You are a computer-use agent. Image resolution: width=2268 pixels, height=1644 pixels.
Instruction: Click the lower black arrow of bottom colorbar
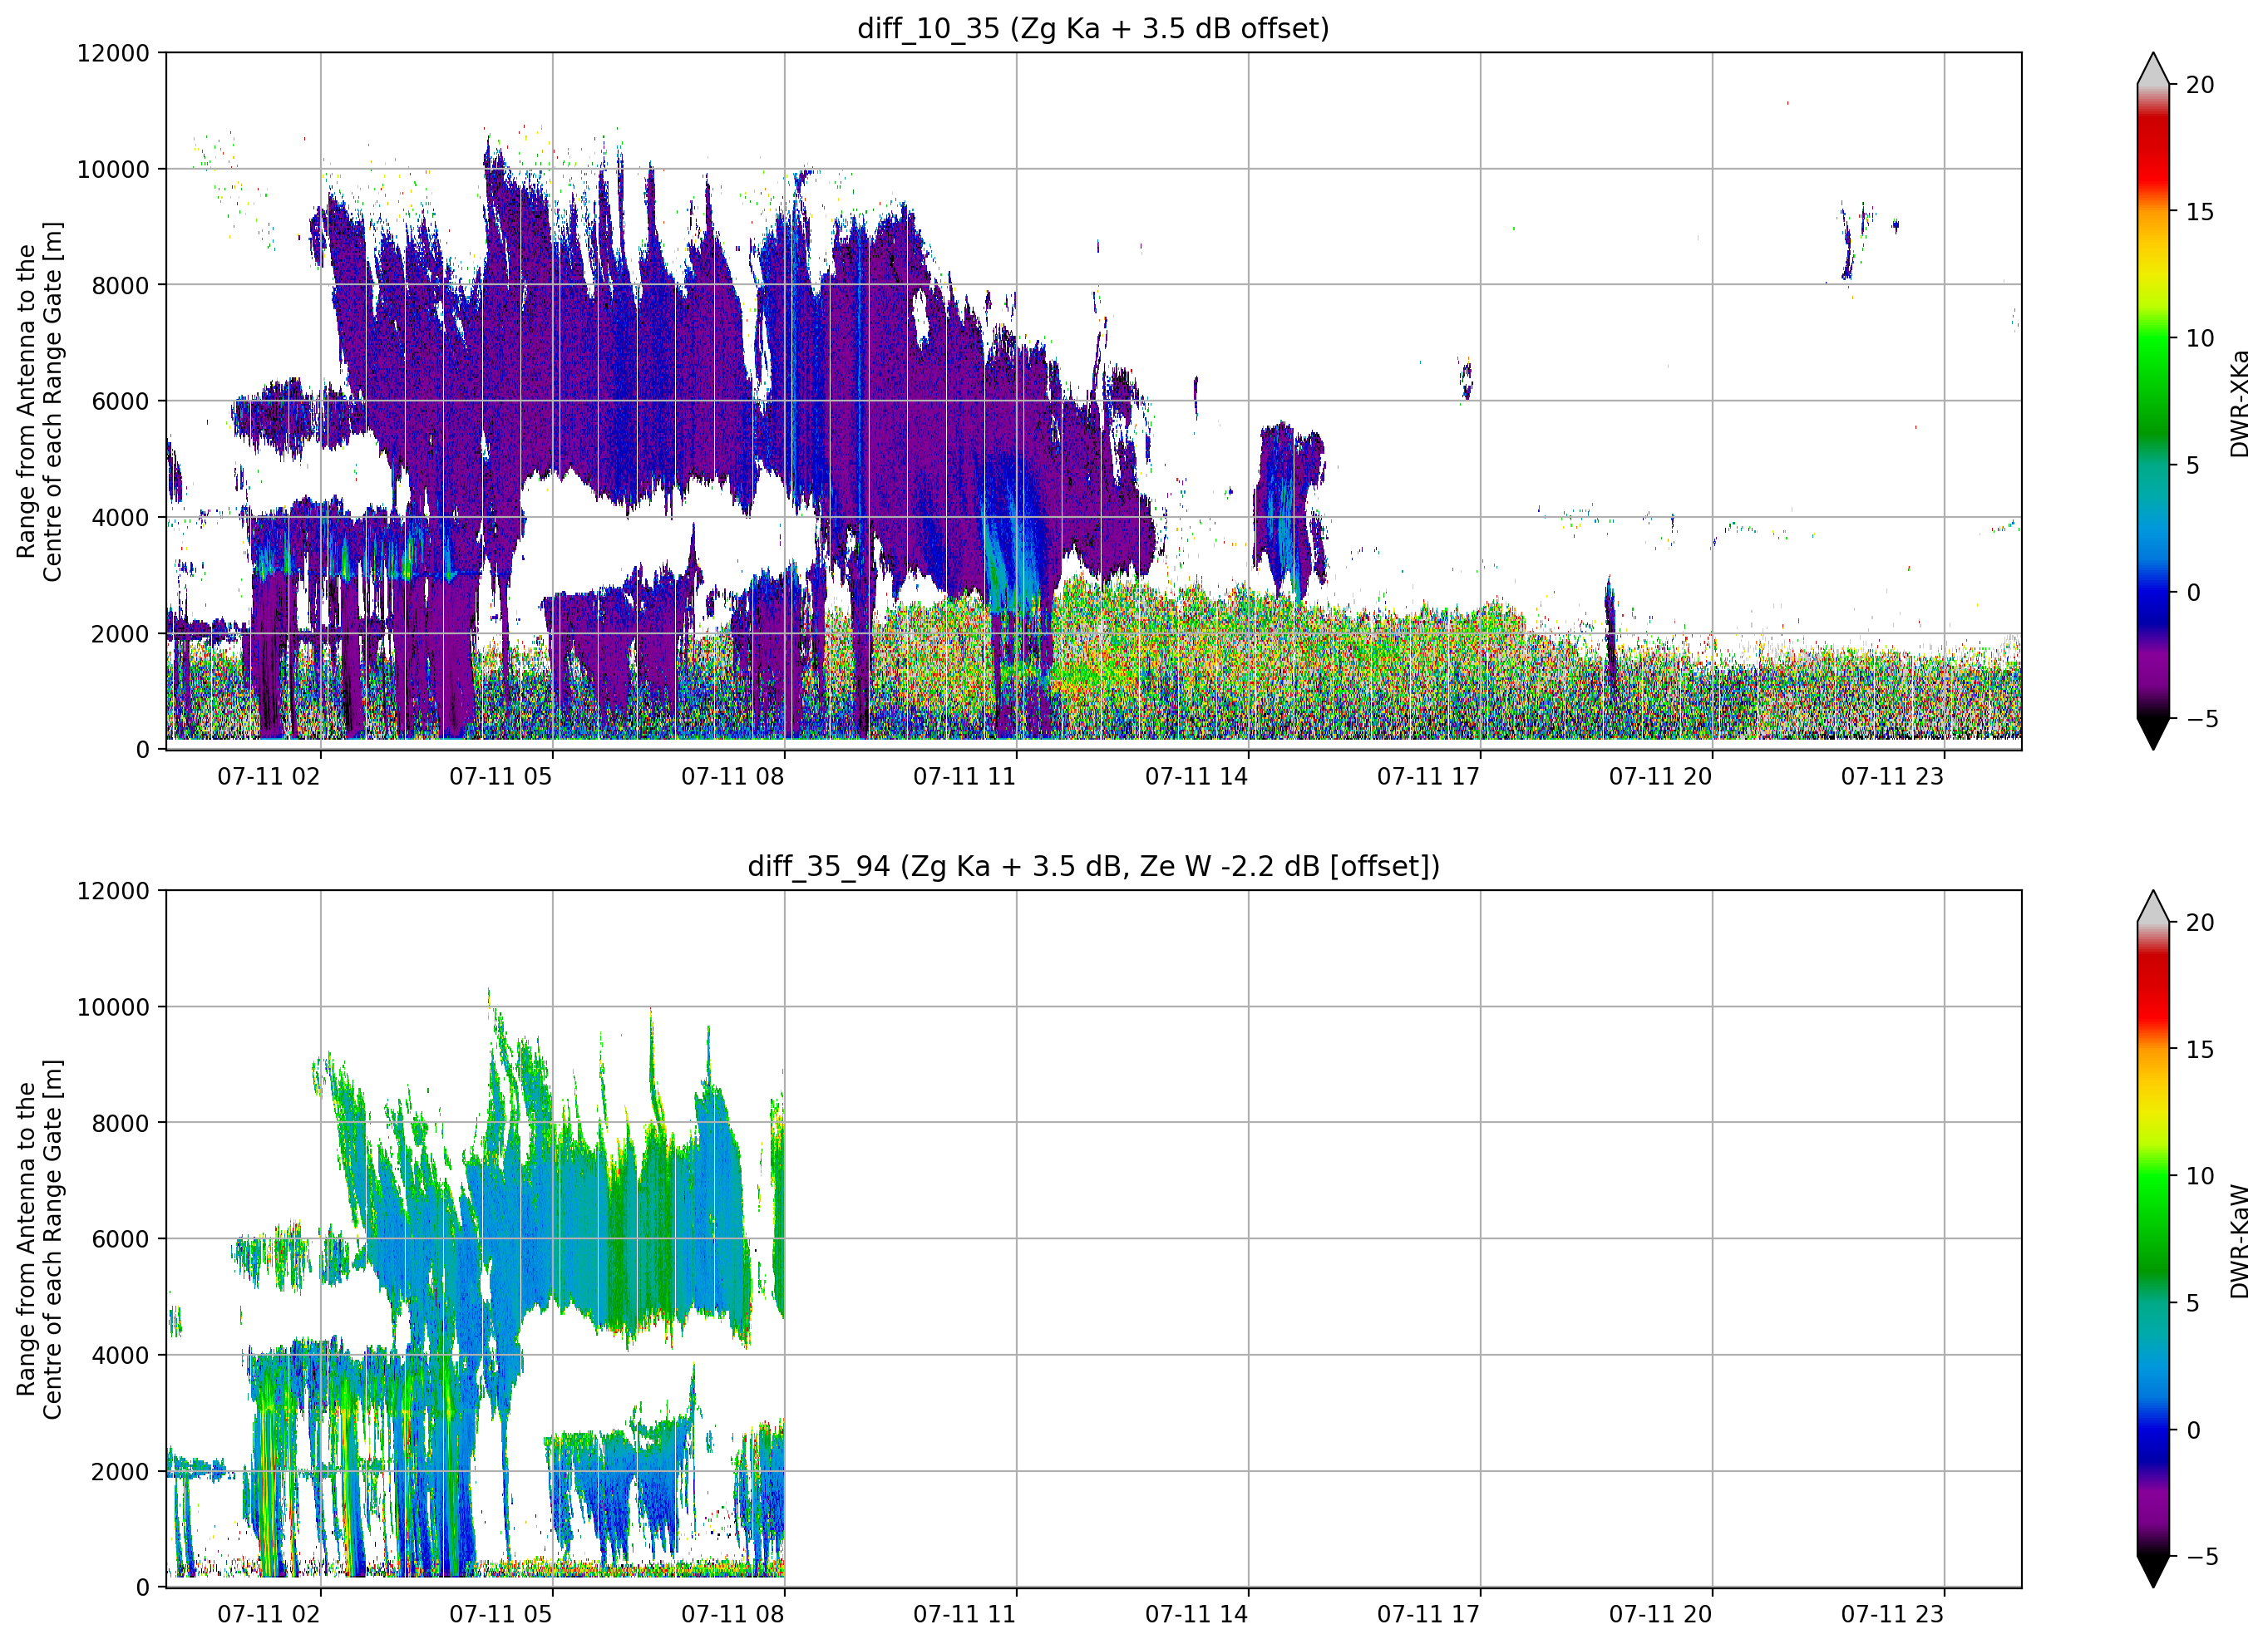coord(2153,1572)
